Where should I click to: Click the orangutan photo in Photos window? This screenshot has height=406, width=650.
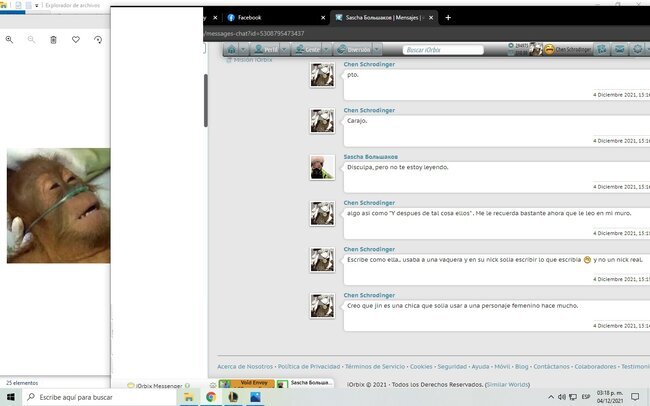58,206
